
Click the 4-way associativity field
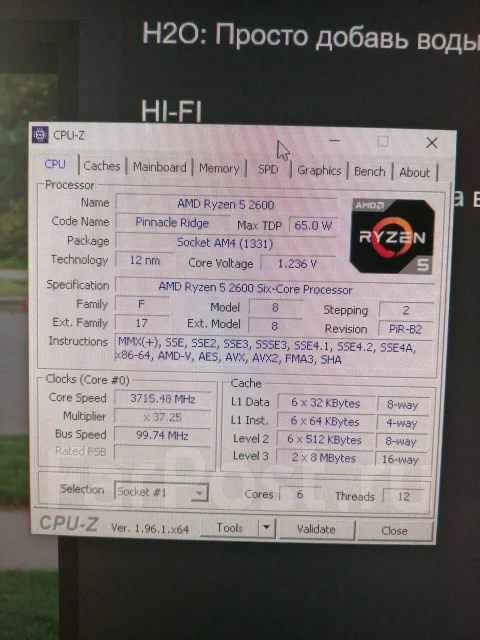402,423
